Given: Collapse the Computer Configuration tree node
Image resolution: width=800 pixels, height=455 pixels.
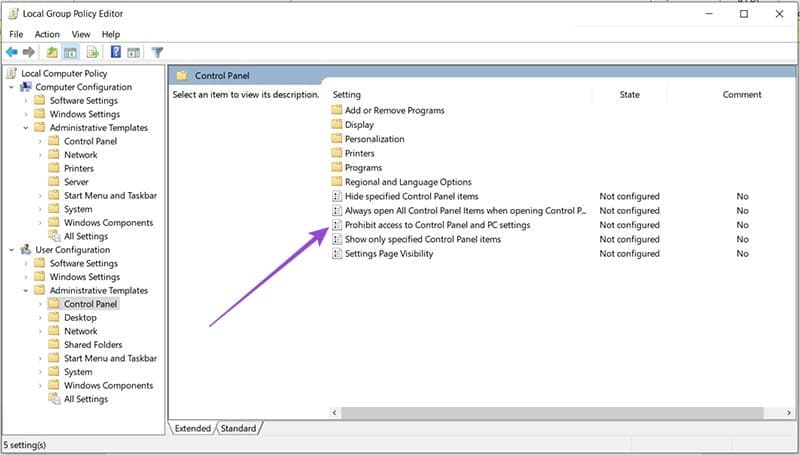Looking at the screenshot, I should point(11,87).
